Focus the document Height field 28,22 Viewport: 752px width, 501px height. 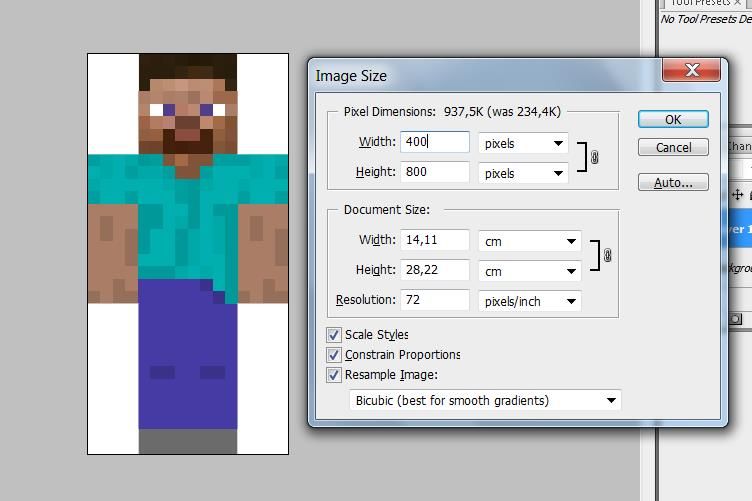[435, 269]
